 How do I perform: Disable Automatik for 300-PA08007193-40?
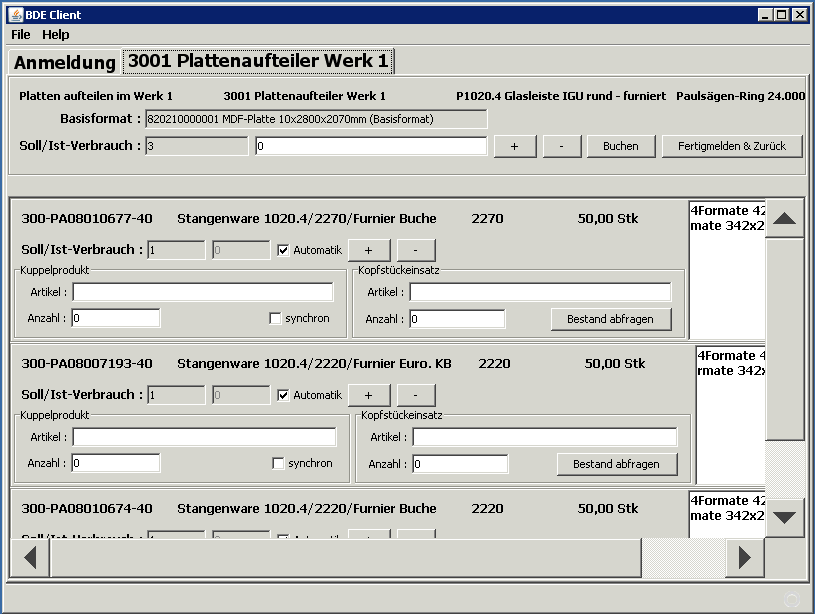click(284, 395)
